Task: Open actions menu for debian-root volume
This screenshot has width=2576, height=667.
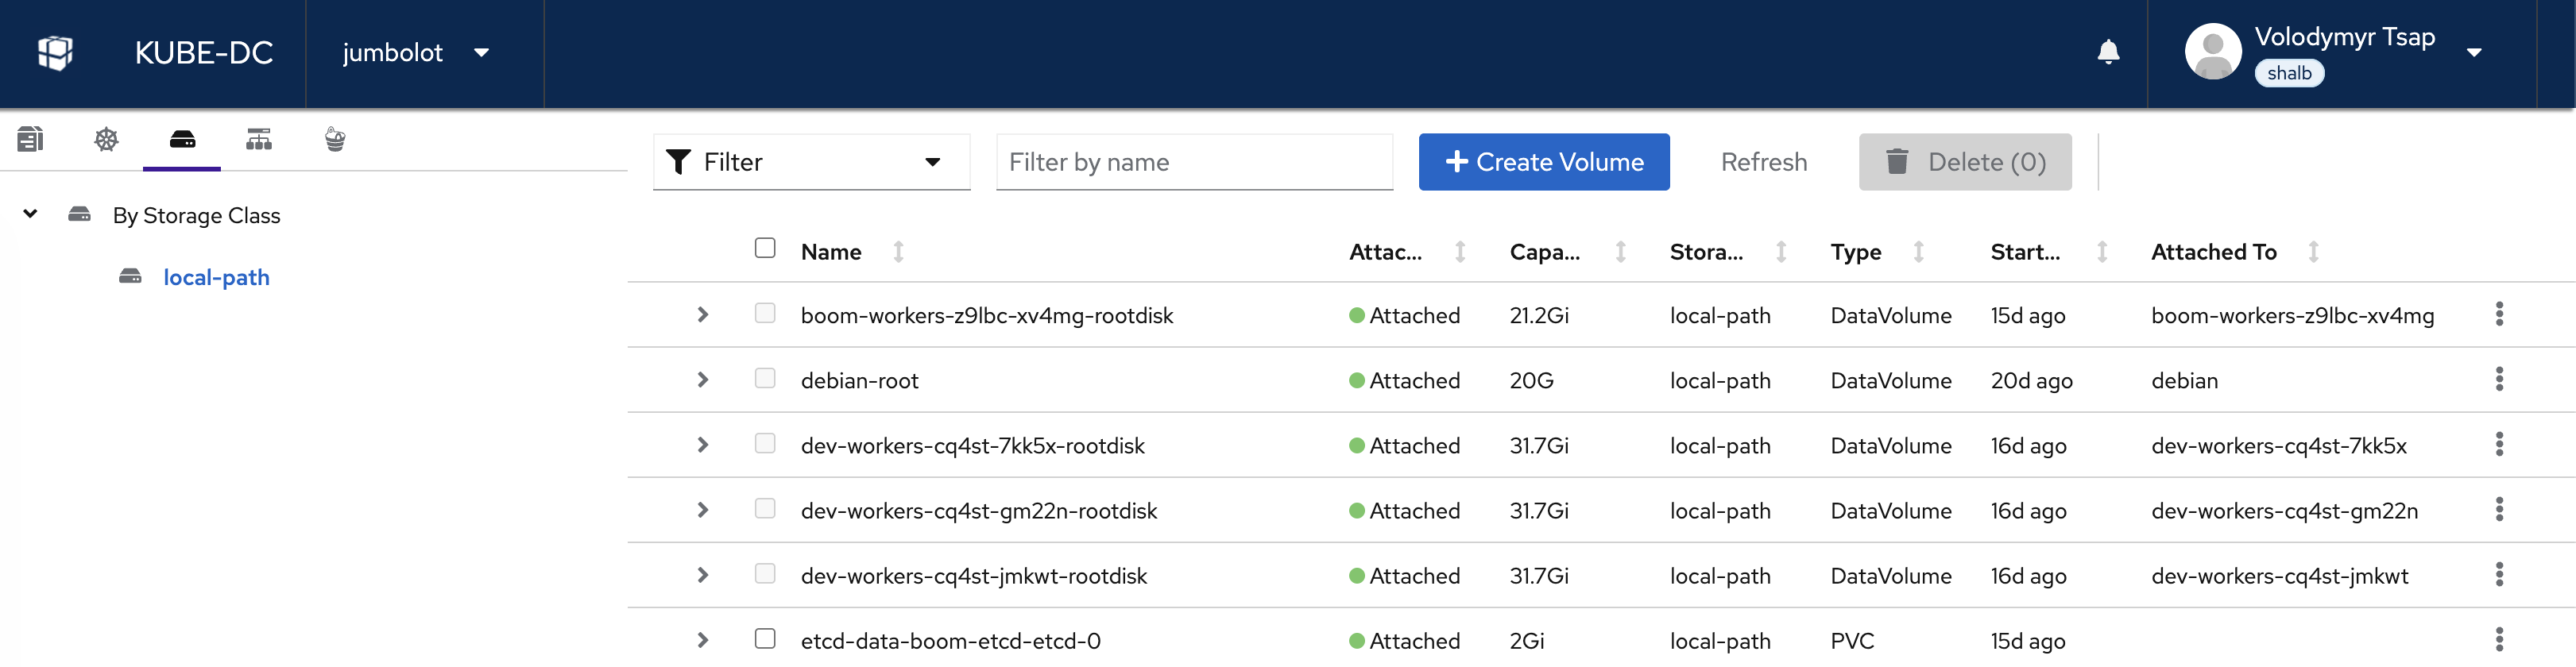Action: pyautogui.click(x=2498, y=380)
